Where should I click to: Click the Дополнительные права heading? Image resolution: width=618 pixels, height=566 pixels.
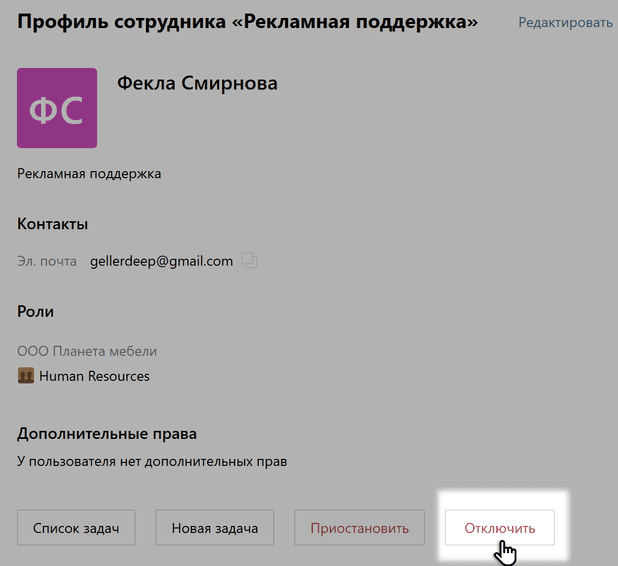pos(107,434)
